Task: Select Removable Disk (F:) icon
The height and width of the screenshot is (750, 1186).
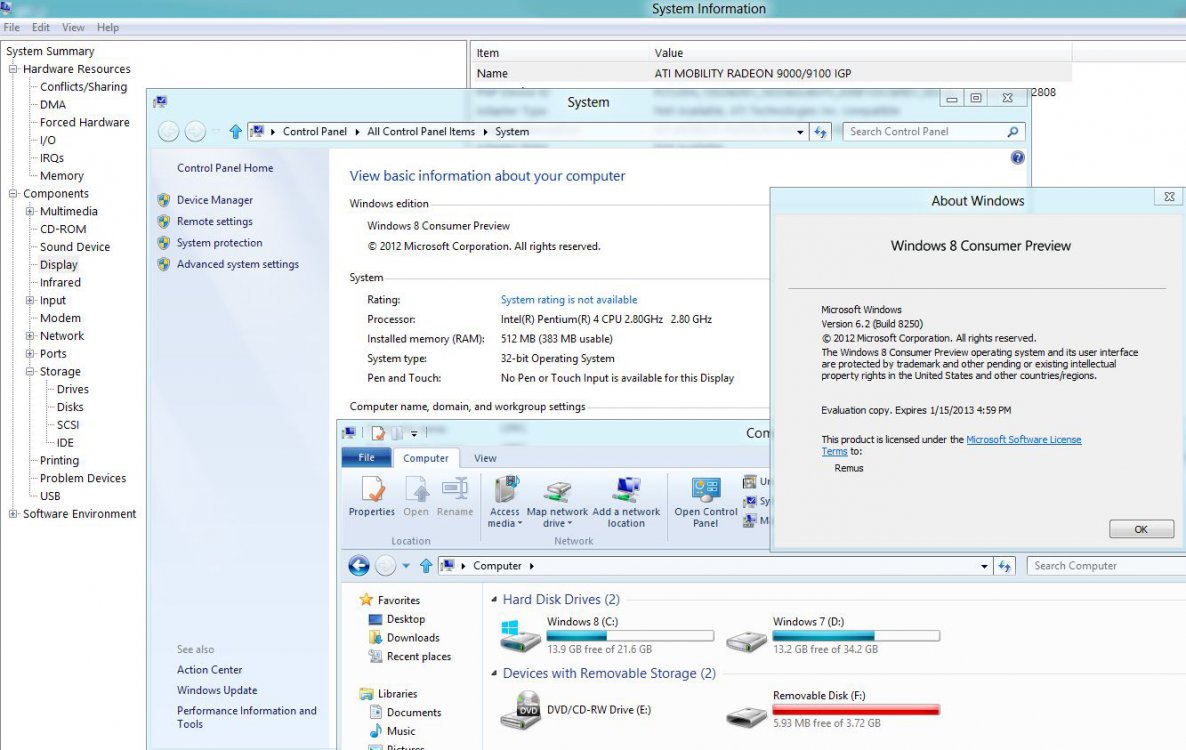Action: pyautogui.click(x=746, y=715)
